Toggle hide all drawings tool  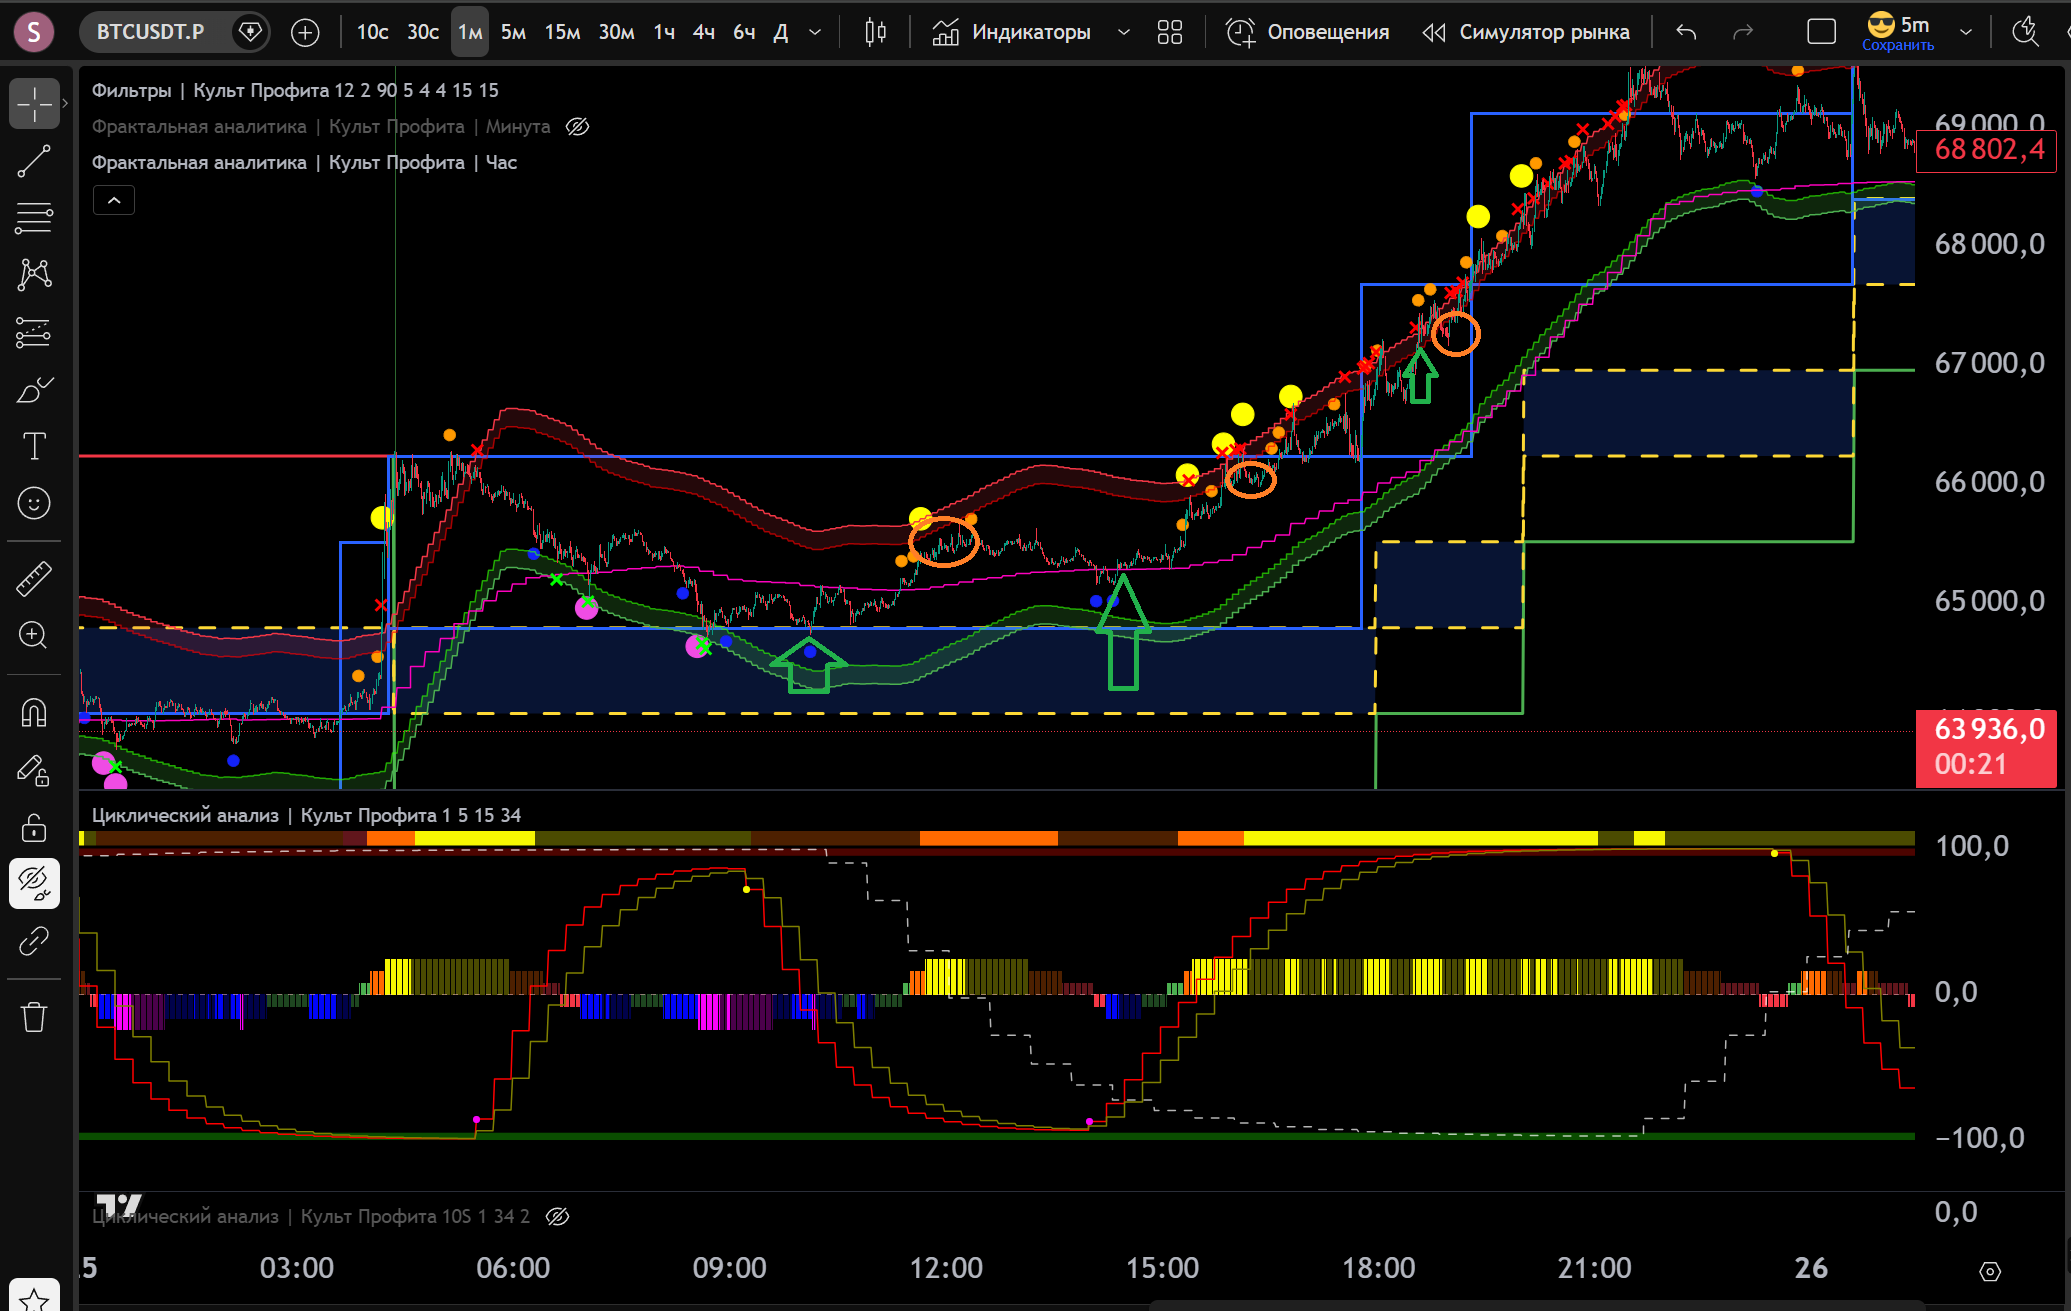pos(34,883)
